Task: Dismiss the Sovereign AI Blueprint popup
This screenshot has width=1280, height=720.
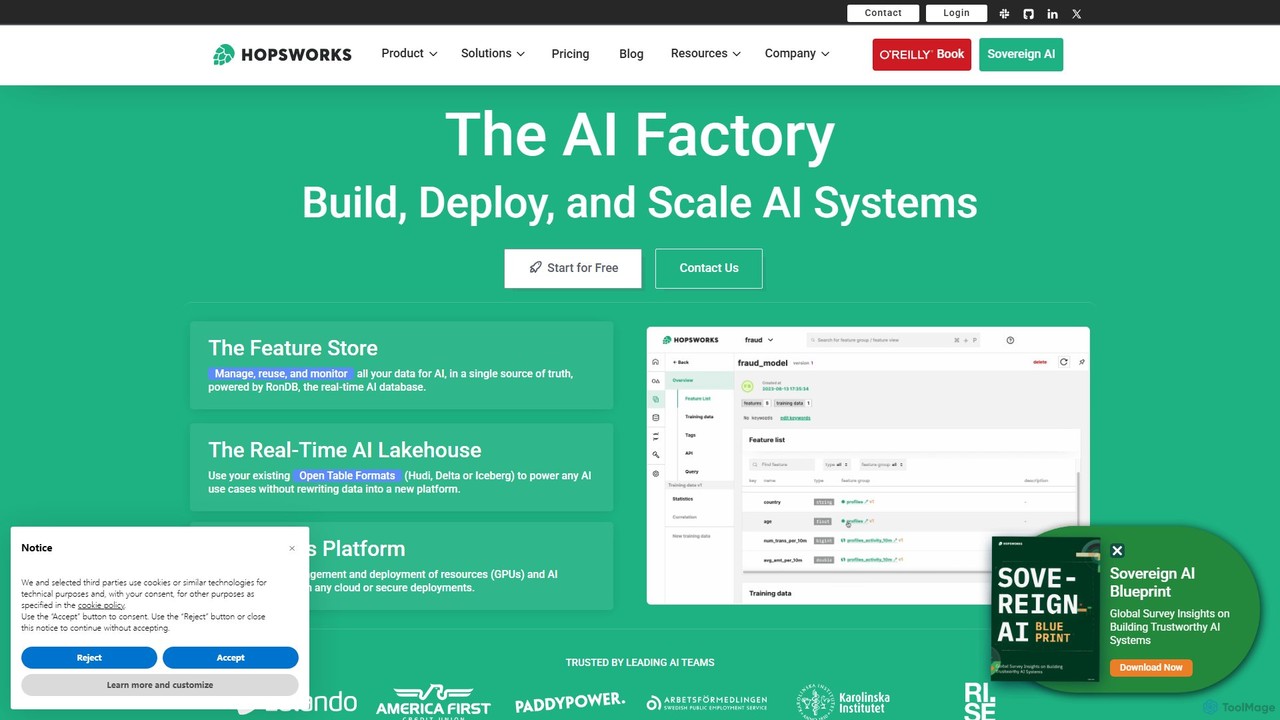Action: (1117, 551)
